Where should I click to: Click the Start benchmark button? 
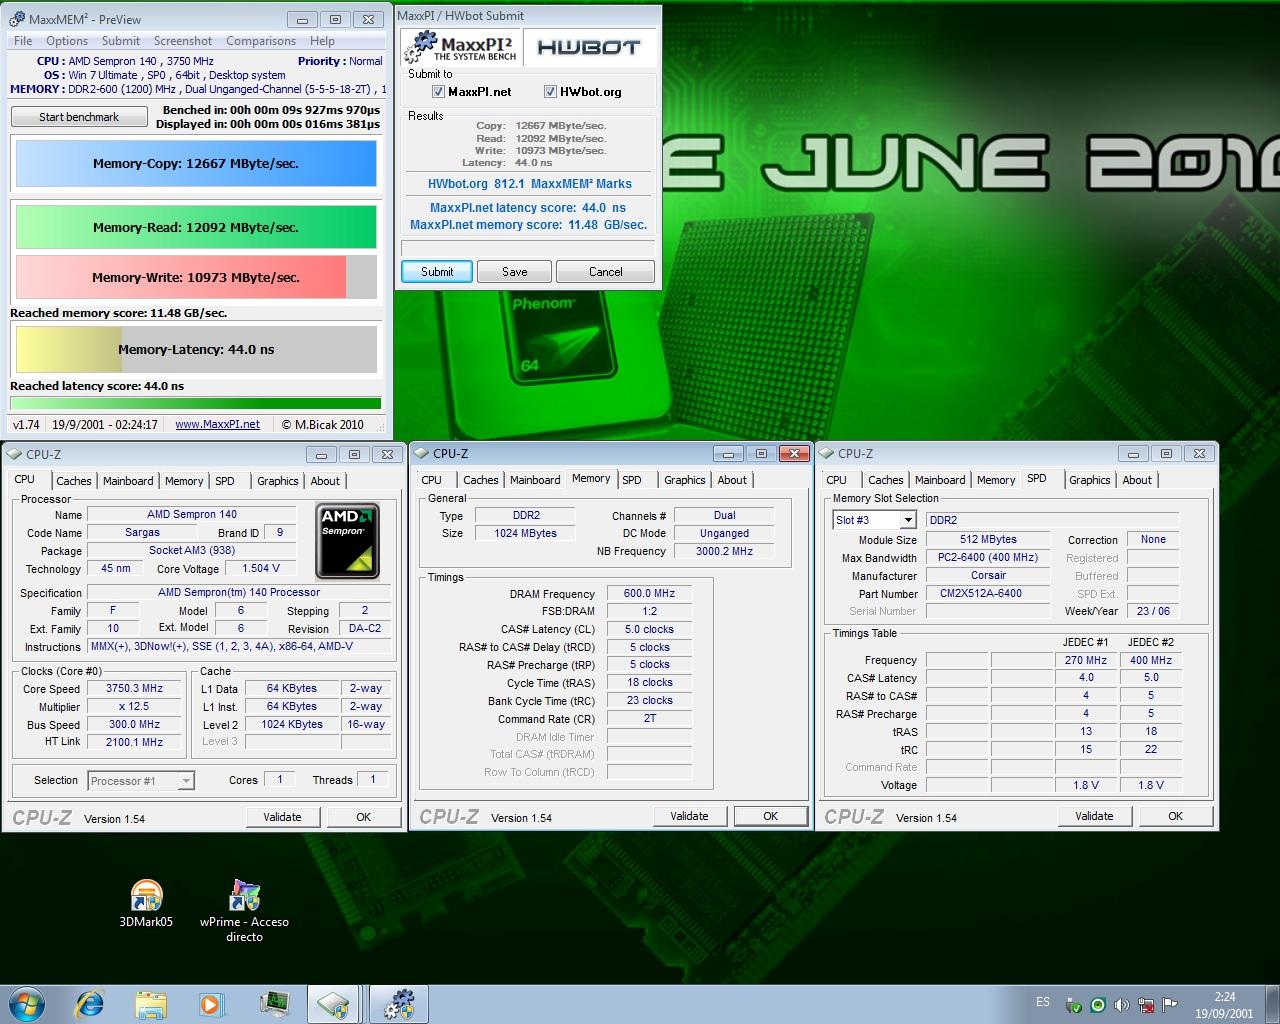[x=79, y=117]
